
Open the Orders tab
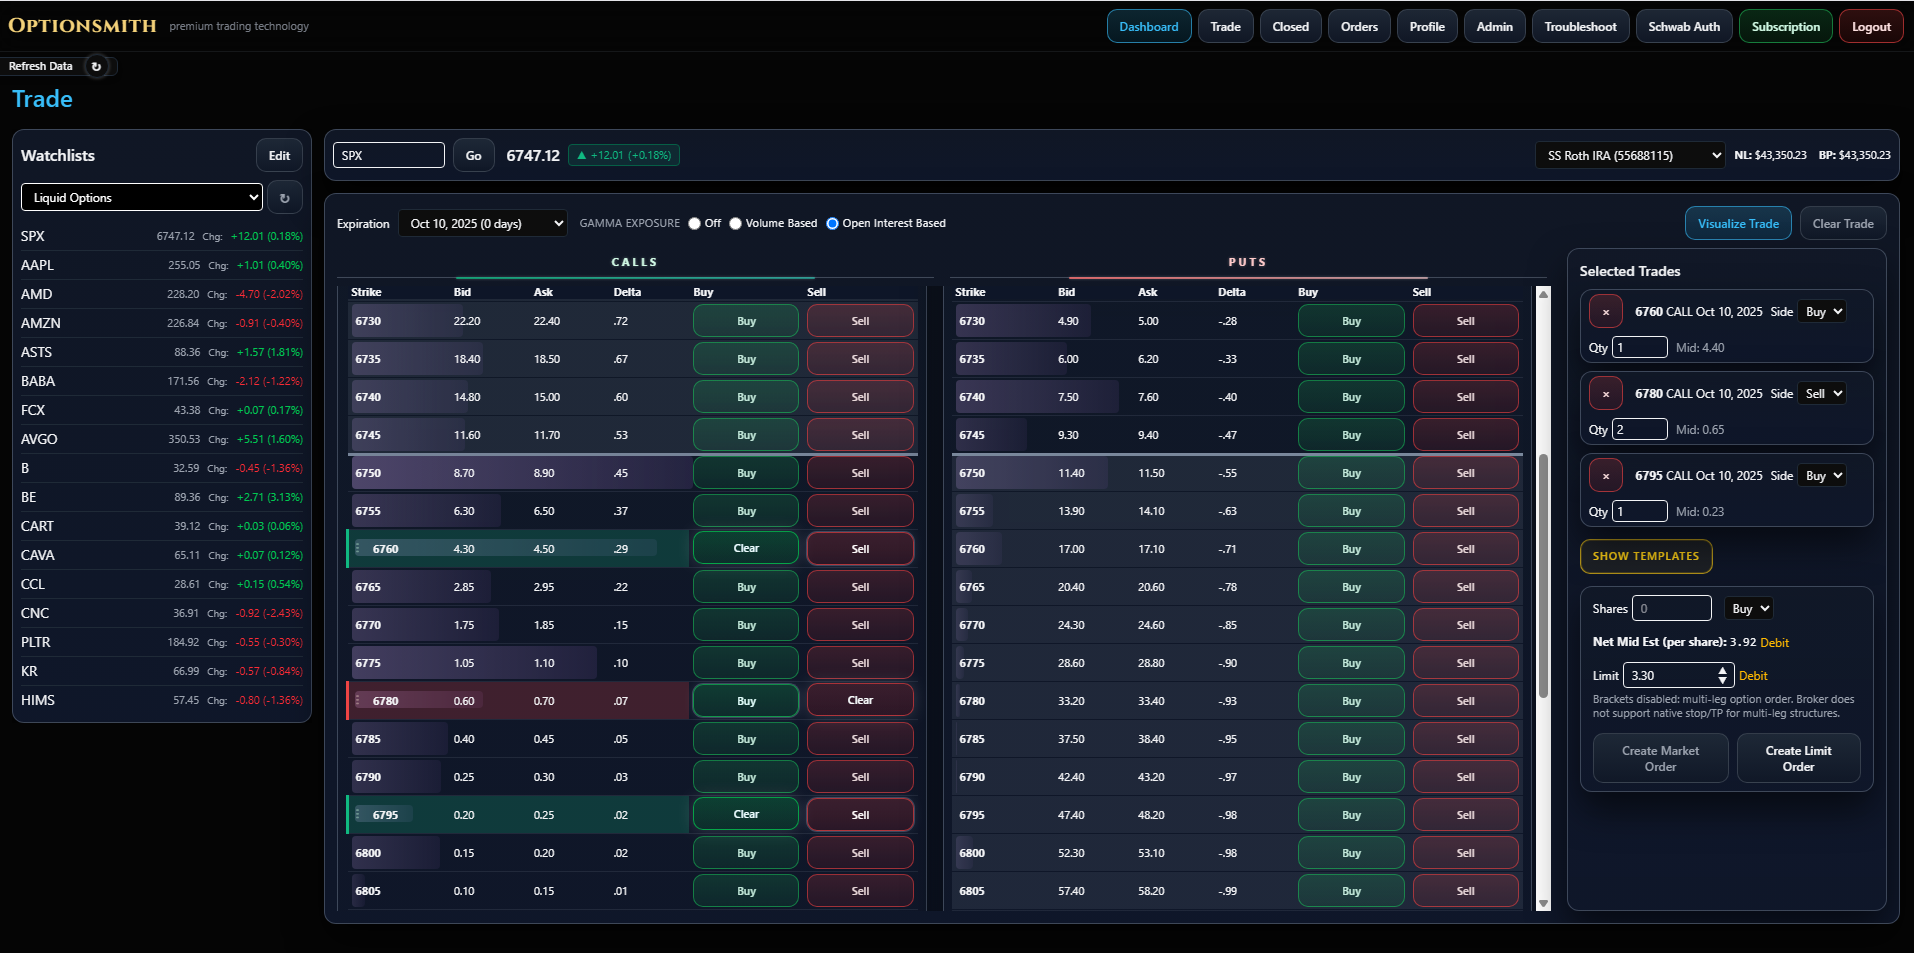(1359, 27)
